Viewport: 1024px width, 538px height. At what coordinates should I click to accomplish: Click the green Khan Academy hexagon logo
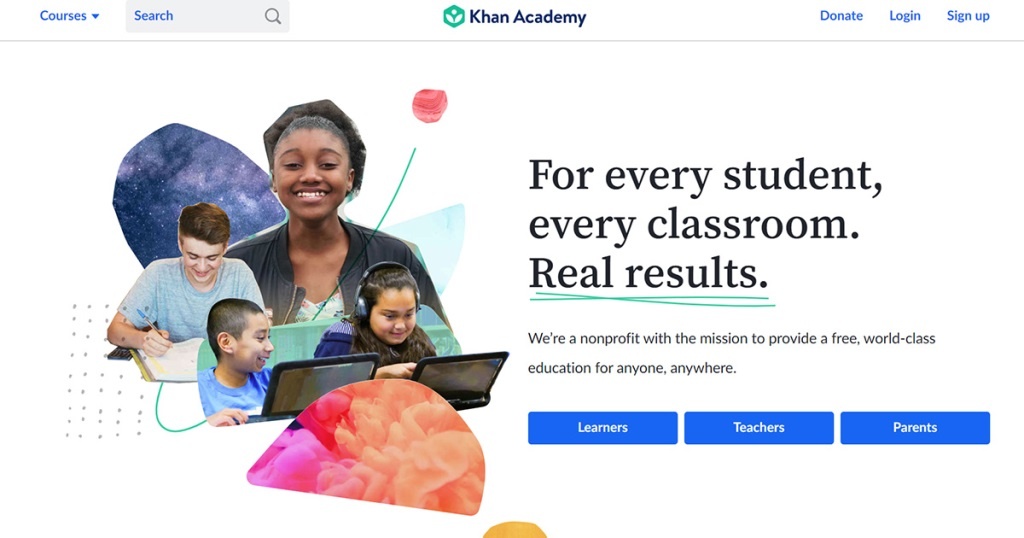coord(453,16)
